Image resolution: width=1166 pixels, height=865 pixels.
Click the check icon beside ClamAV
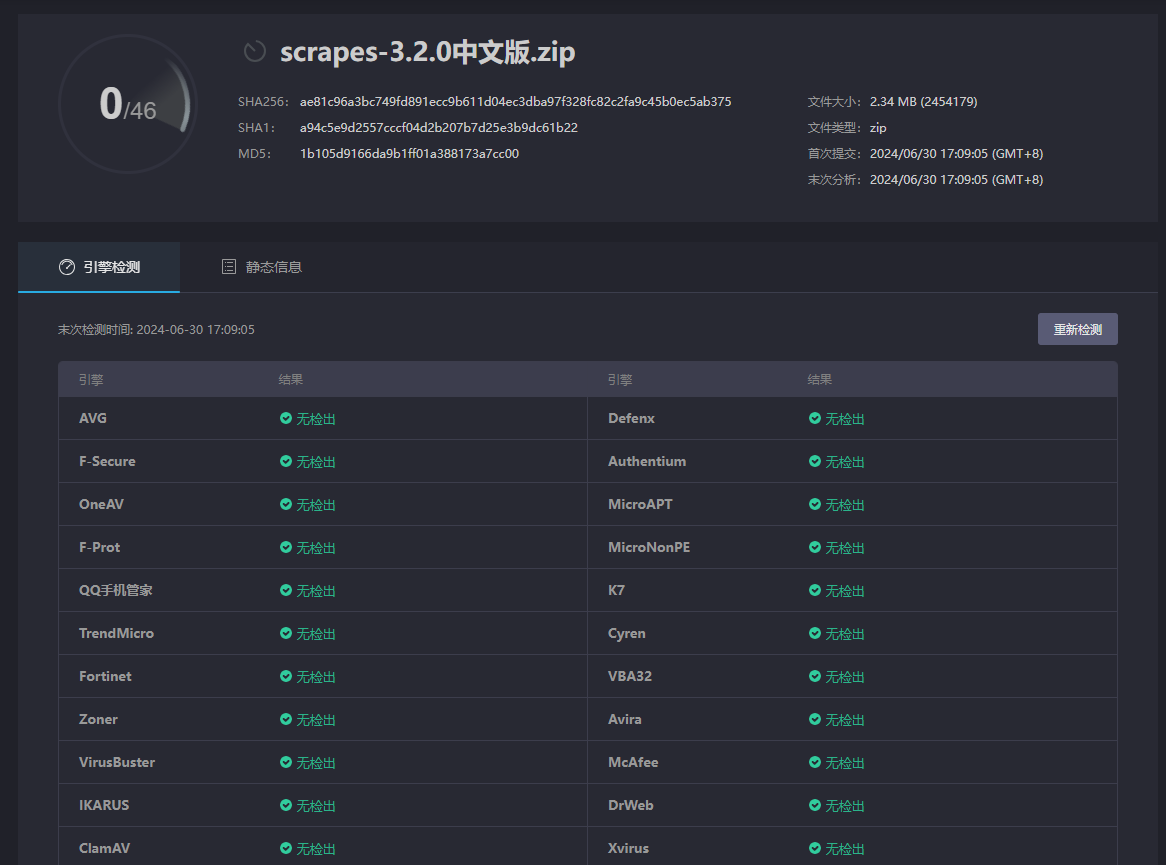coord(286,848)
